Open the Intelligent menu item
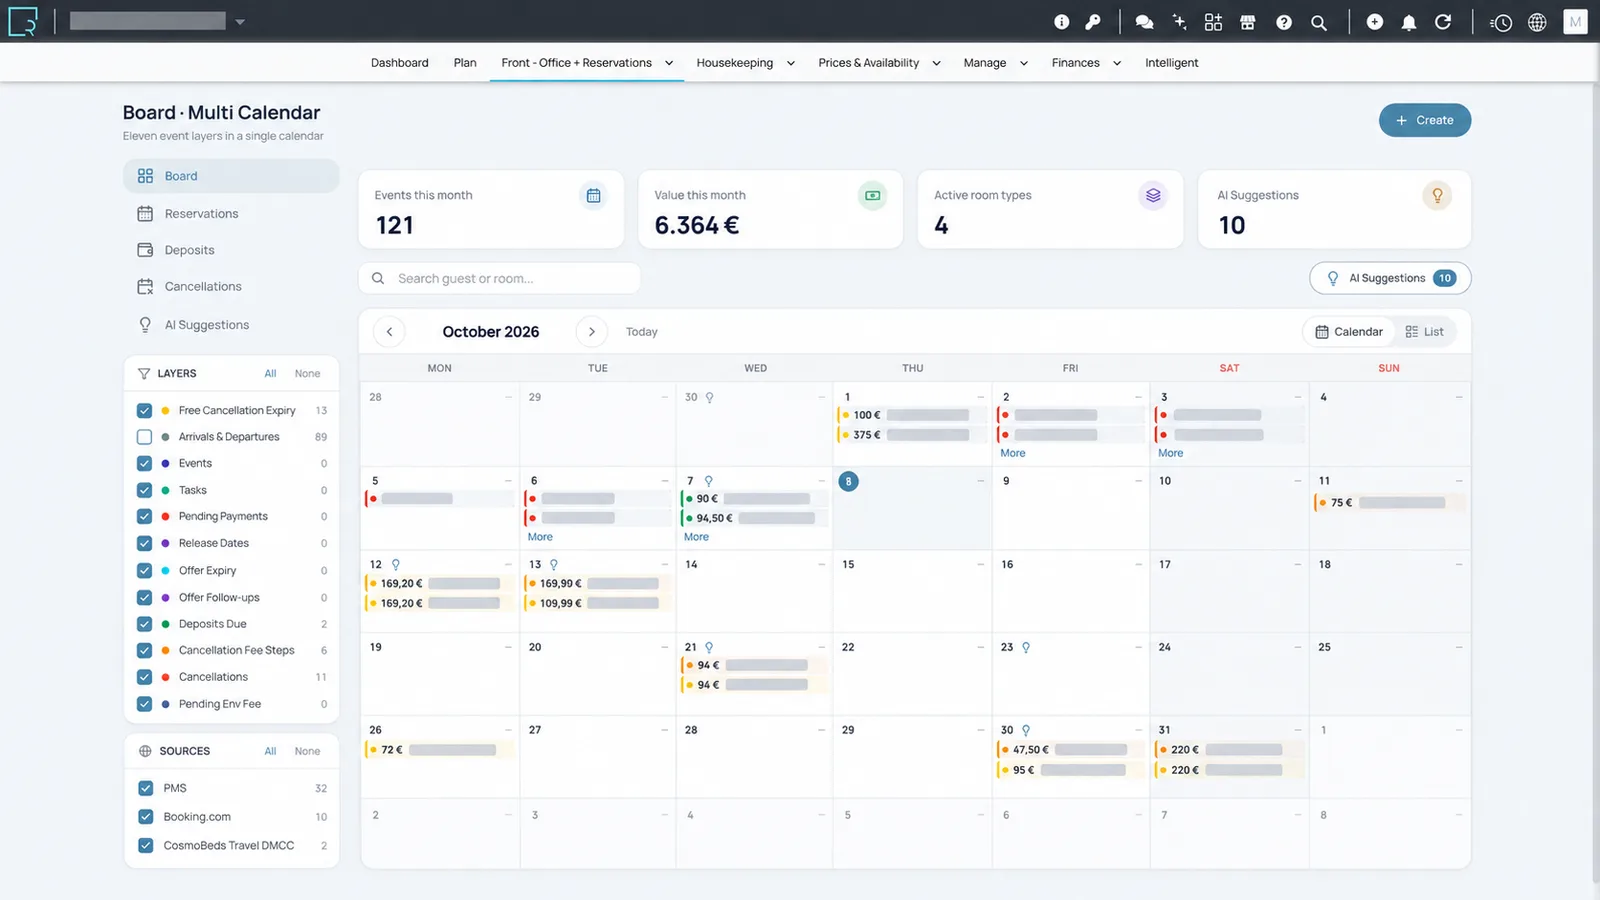Image resolution: width=1600 pixels, height=900 pixels. click(x=1171, y=62)
